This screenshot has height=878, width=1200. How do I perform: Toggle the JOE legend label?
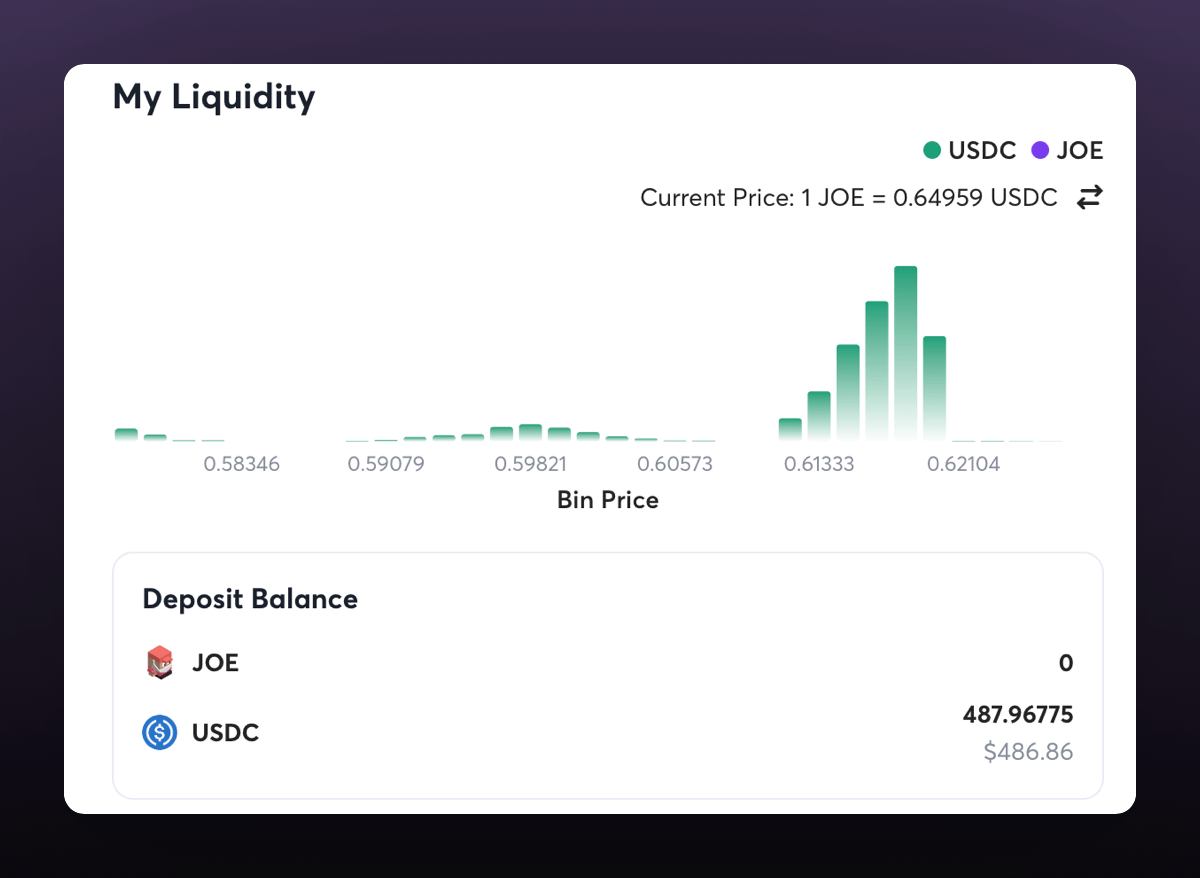coord(1080,151)
